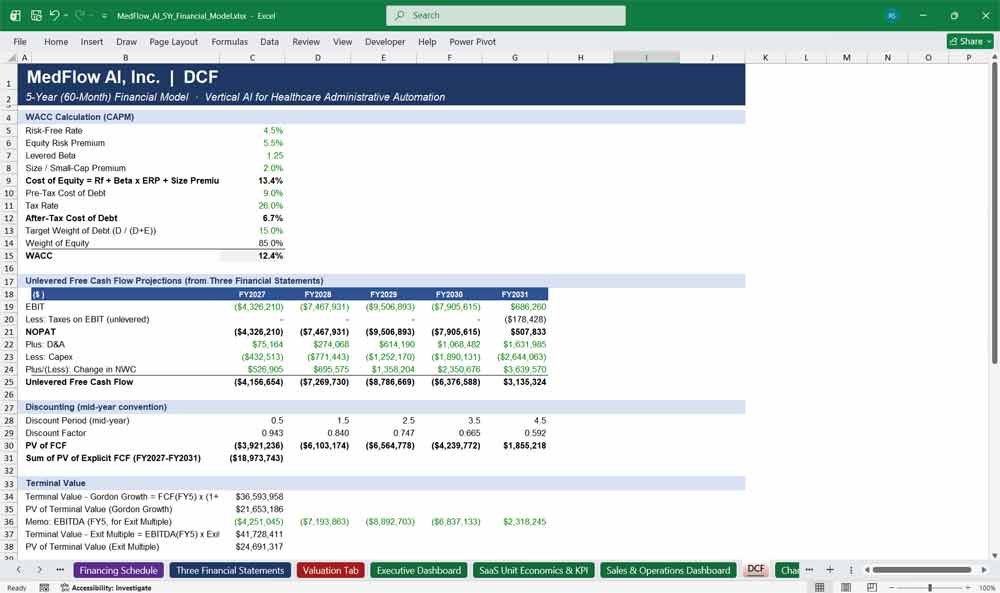The width and height of the screenshot is (1000, 593).
Task: Select the FY2031 column heading cell
Action: (x=515, y=295)
